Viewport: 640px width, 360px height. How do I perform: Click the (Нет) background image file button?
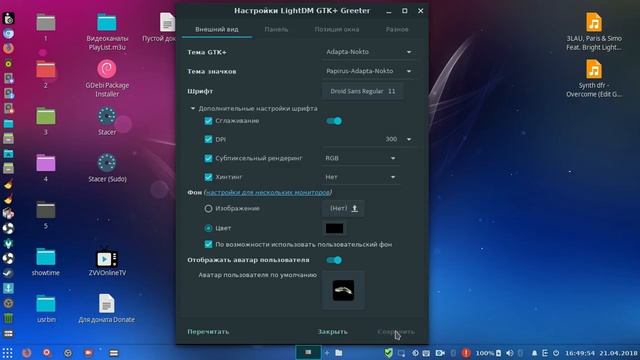(343, 209)
